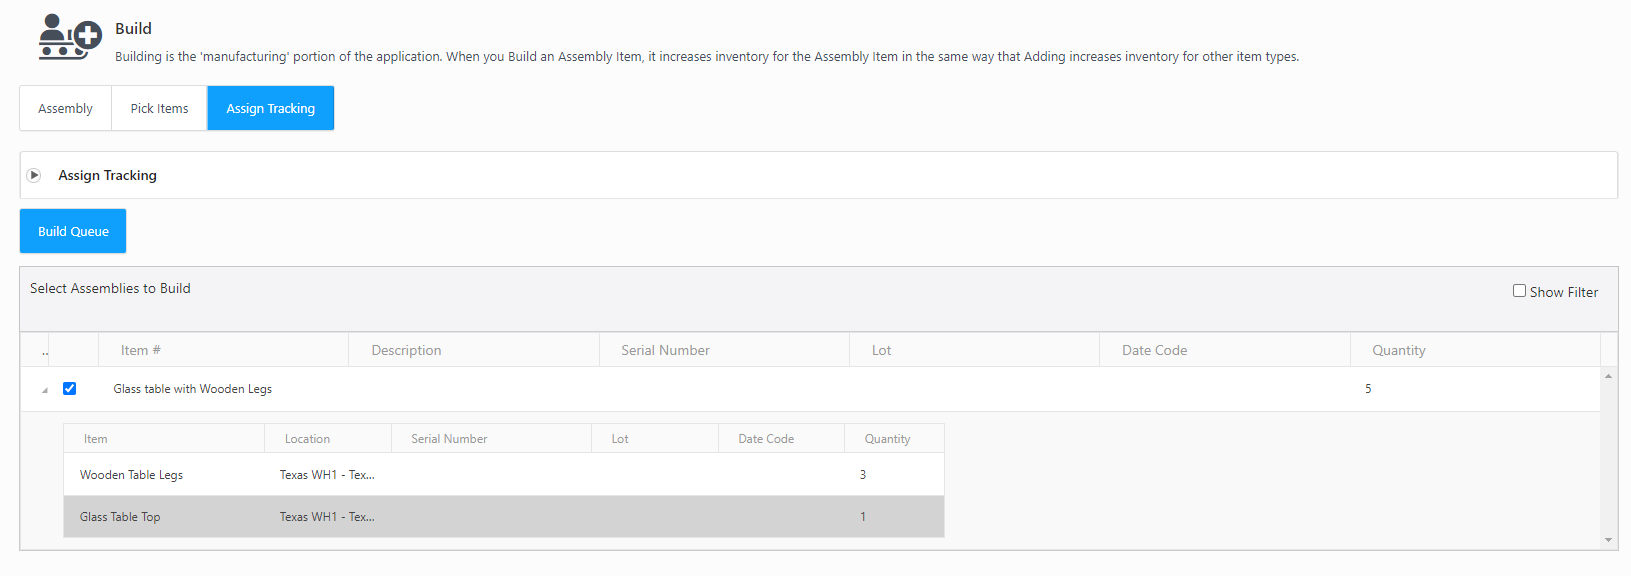Select the Glass Table Top row
Screen dimensions: 1631x576
tap(120, 517)
